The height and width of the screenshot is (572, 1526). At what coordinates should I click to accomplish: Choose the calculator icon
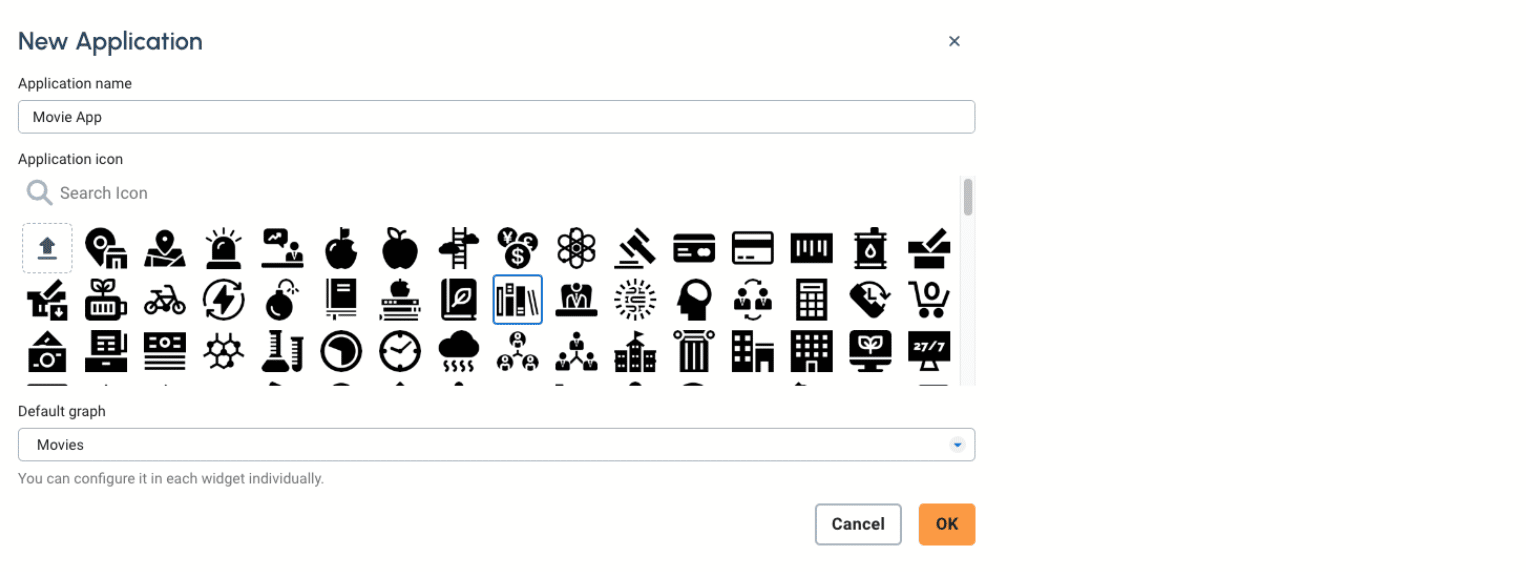point(811,299)
